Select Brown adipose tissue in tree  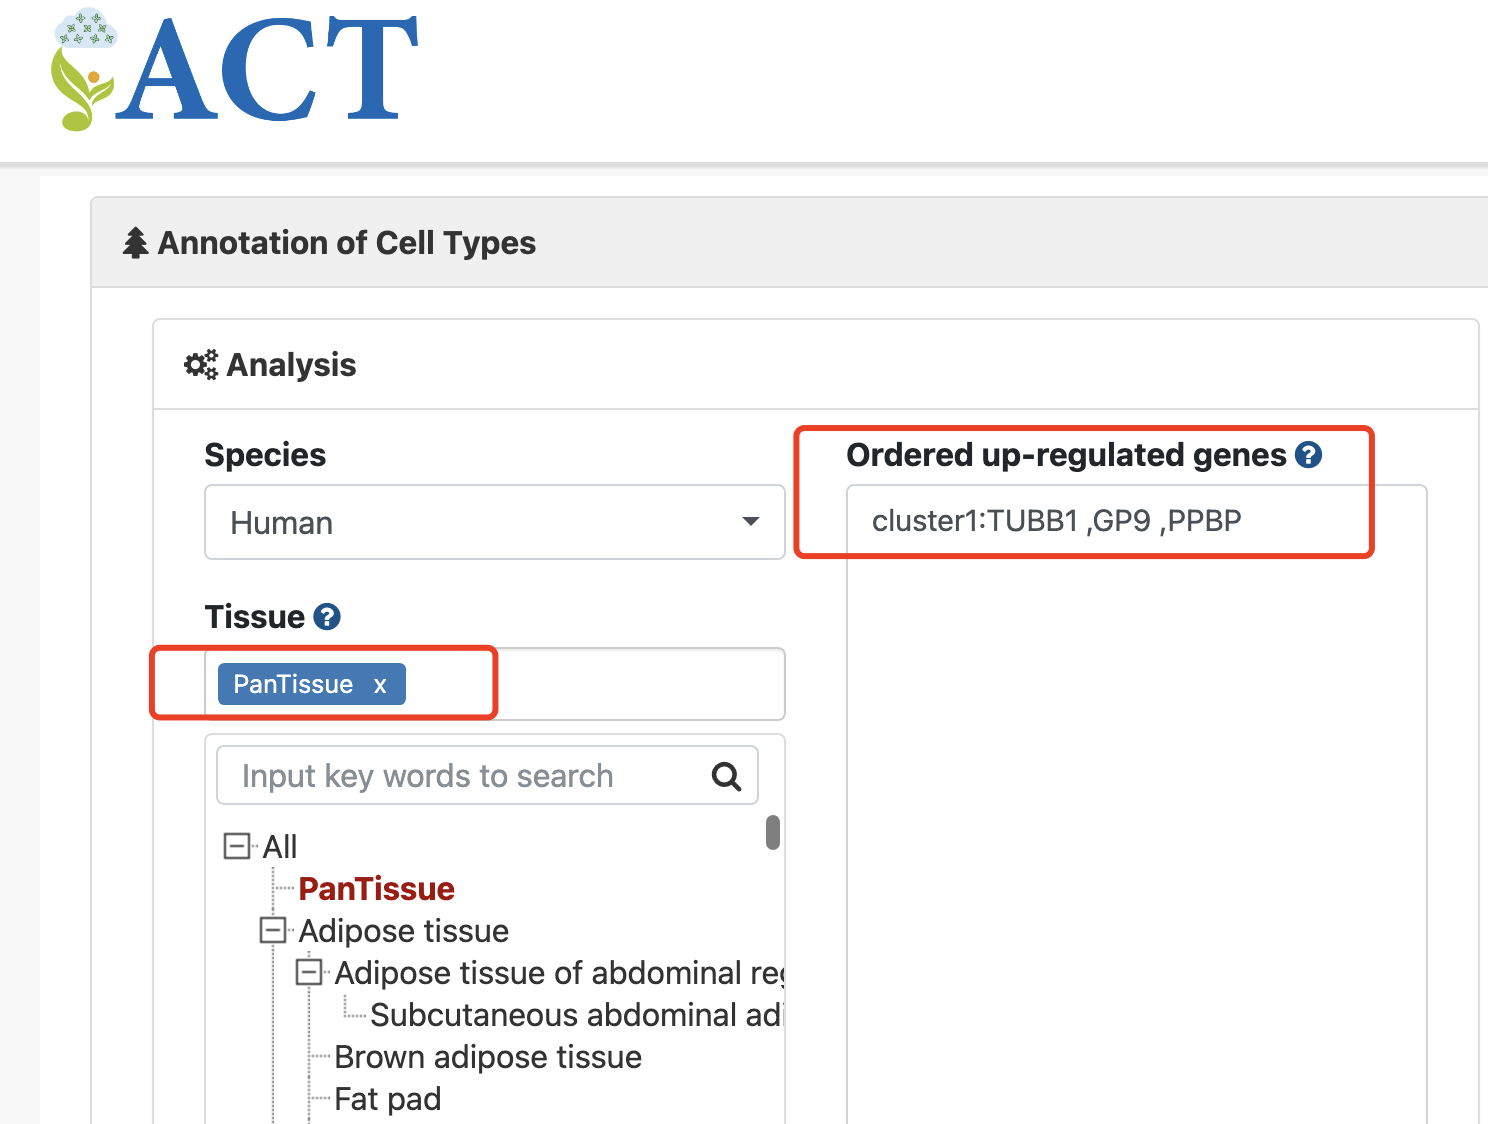pyautogui.click(x=488, y=1057)
